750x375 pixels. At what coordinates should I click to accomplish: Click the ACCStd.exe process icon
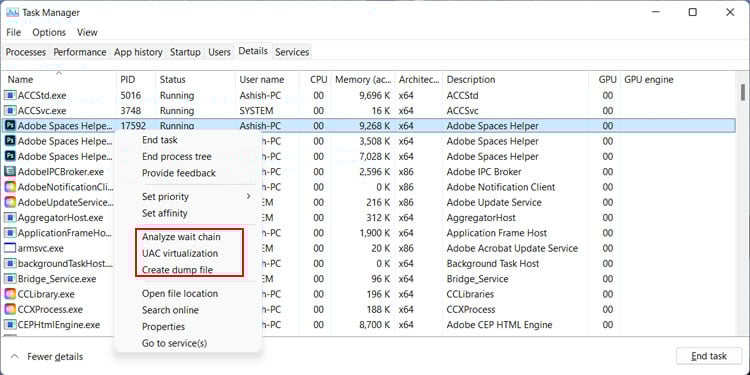[10, 95]
